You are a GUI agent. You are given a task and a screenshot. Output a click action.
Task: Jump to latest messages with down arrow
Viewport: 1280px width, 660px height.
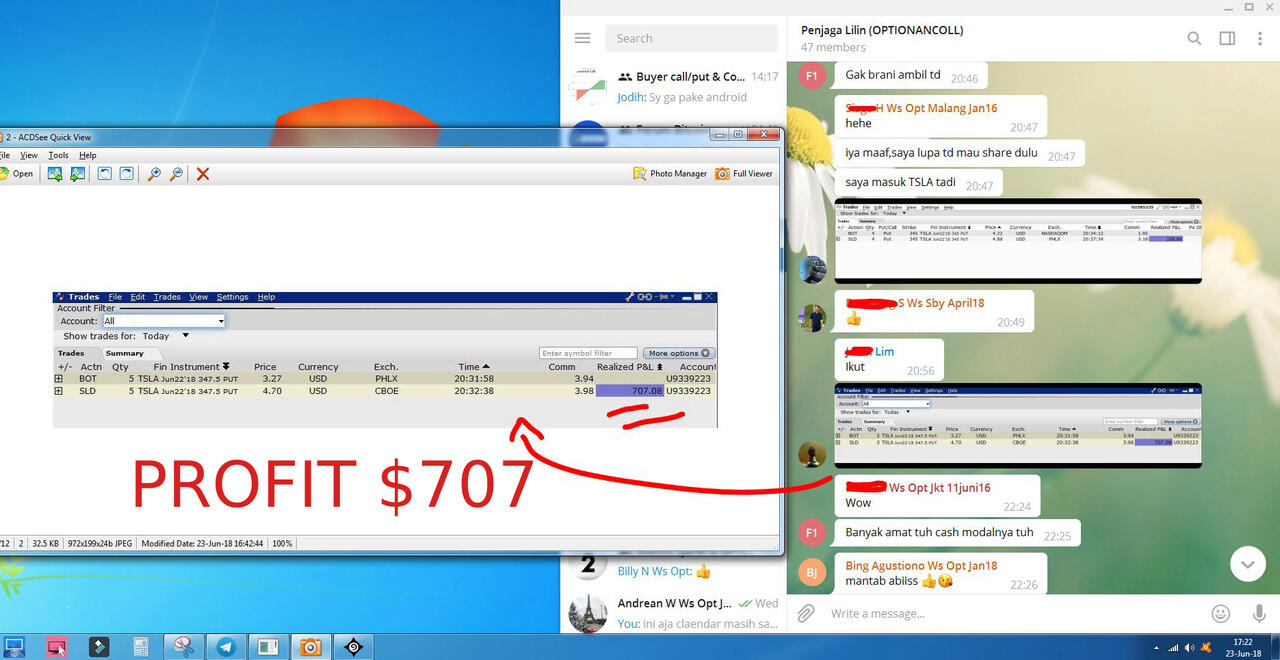[1247, 564]
